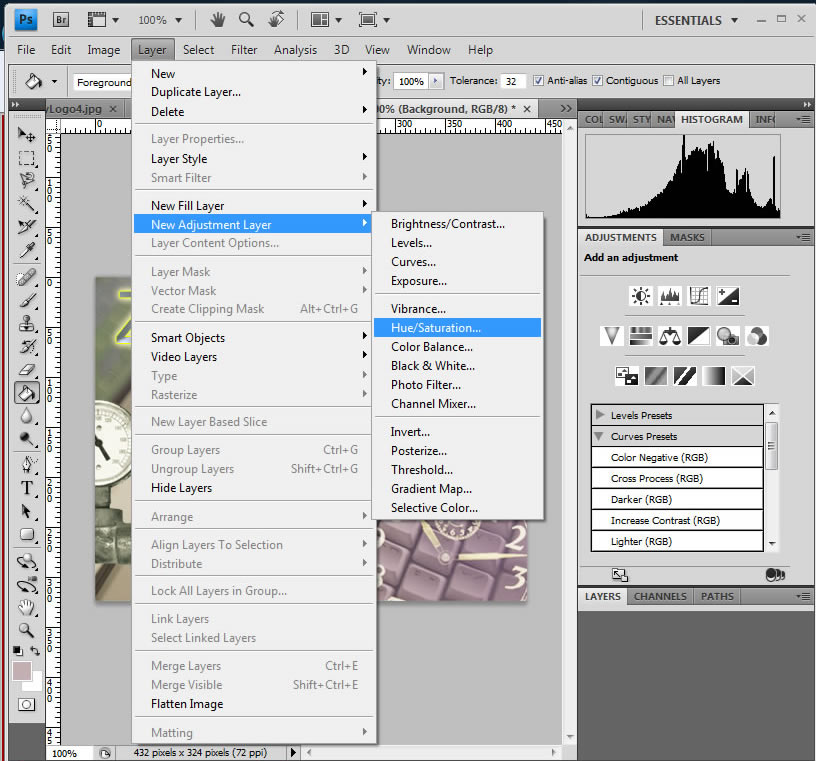The width and height of the screenshot is (816, 761).
Task: Click Exposure adjustment icon in Adjustments panel
Action: 728,296
